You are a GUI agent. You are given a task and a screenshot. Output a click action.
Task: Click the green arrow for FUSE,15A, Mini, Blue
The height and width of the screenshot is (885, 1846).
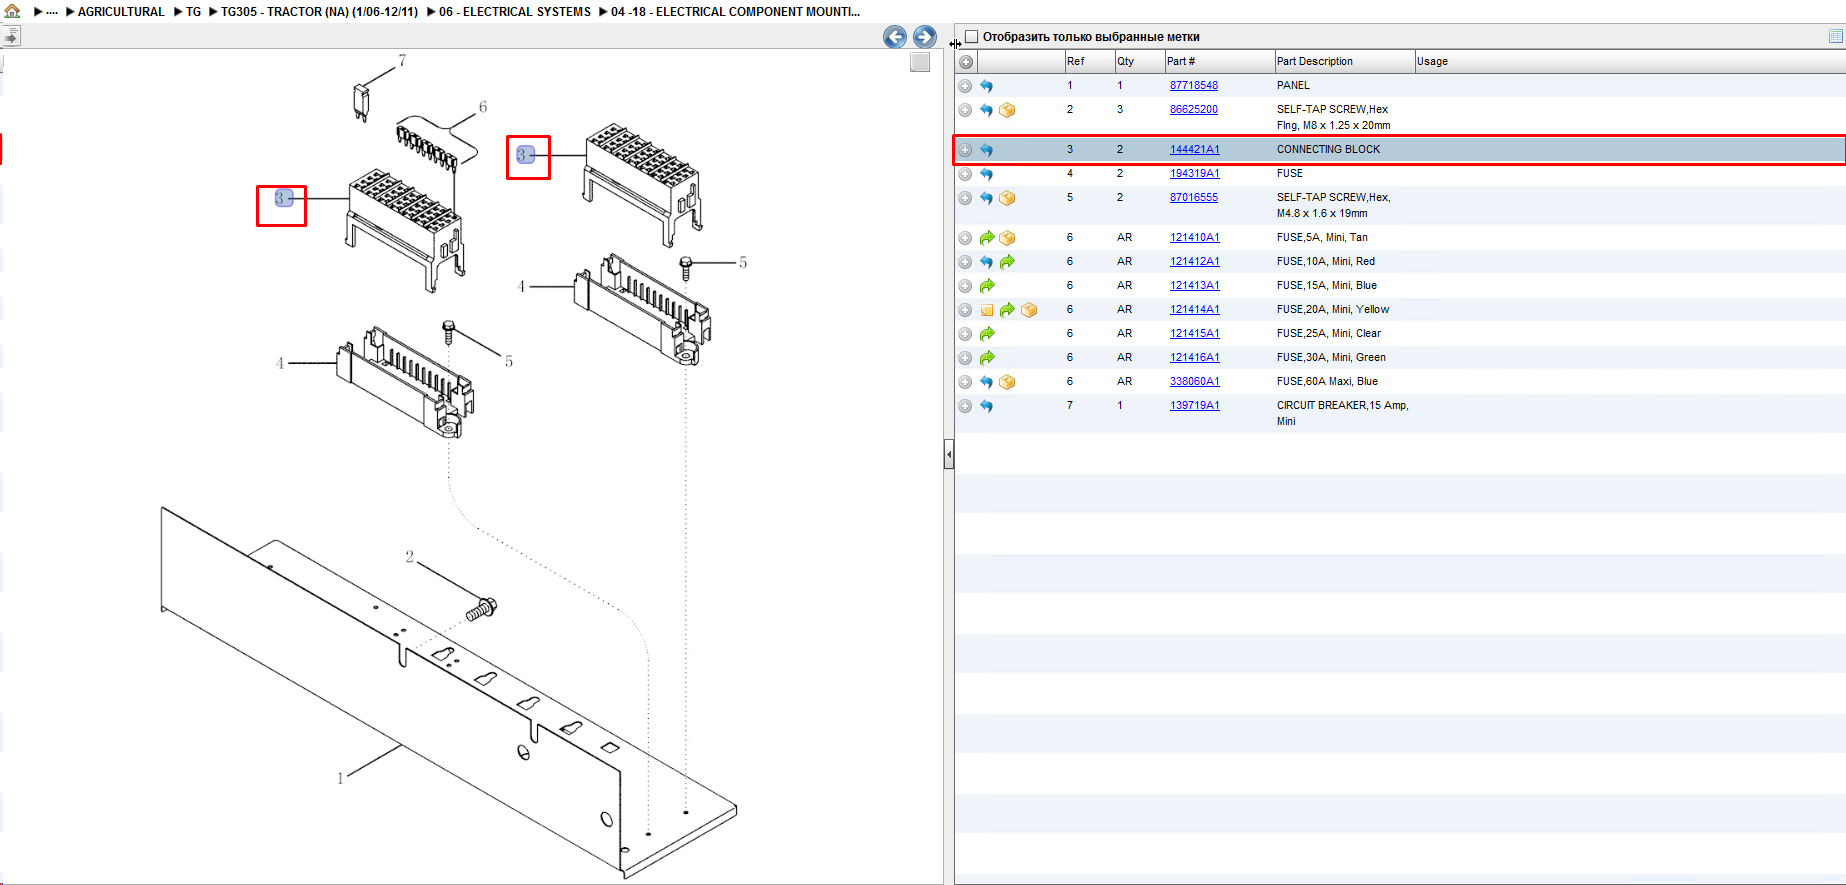[987, 286]
